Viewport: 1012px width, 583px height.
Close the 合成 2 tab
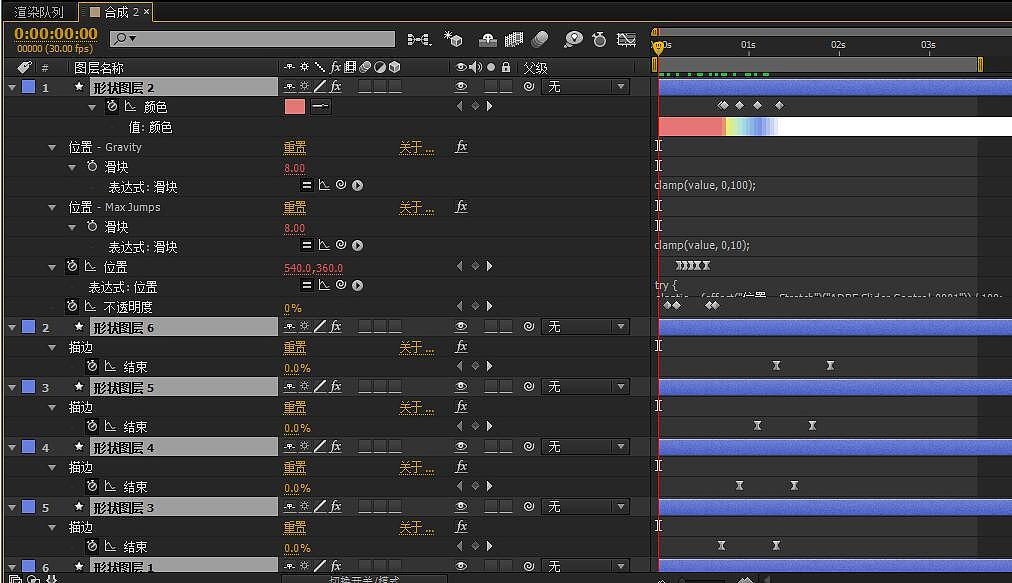(147, 12)
